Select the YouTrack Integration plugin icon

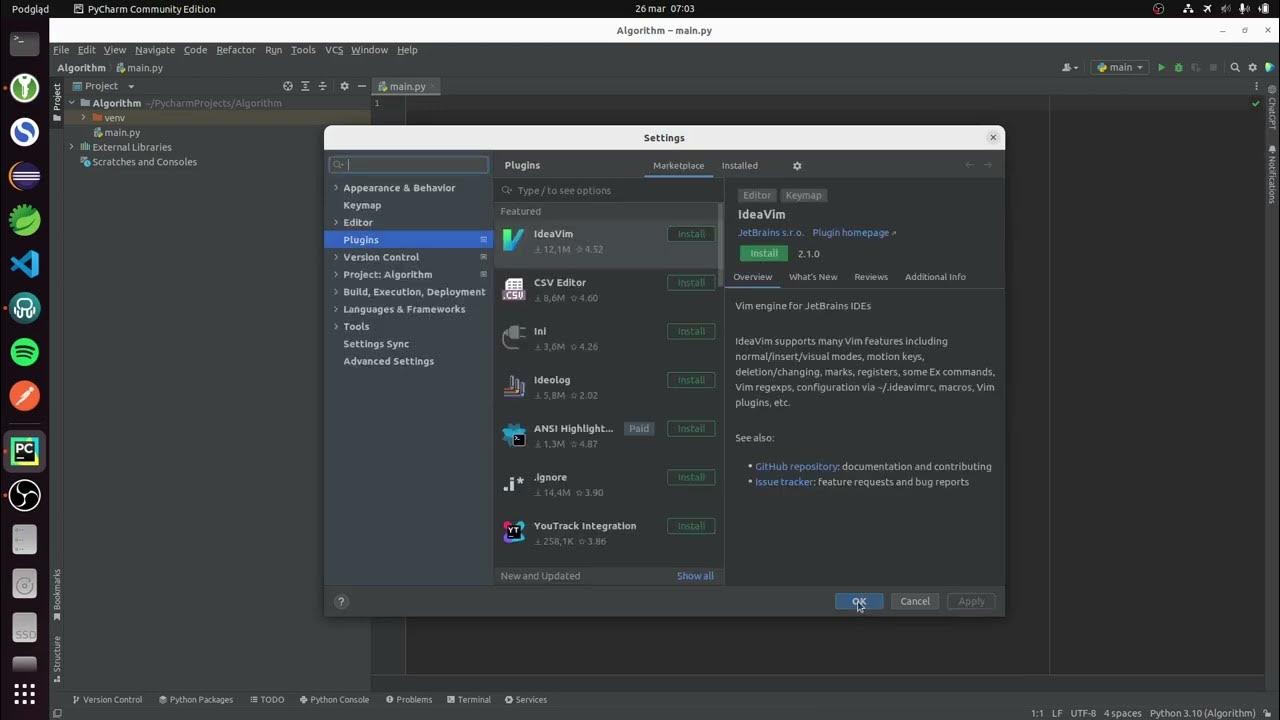point(513,532)
